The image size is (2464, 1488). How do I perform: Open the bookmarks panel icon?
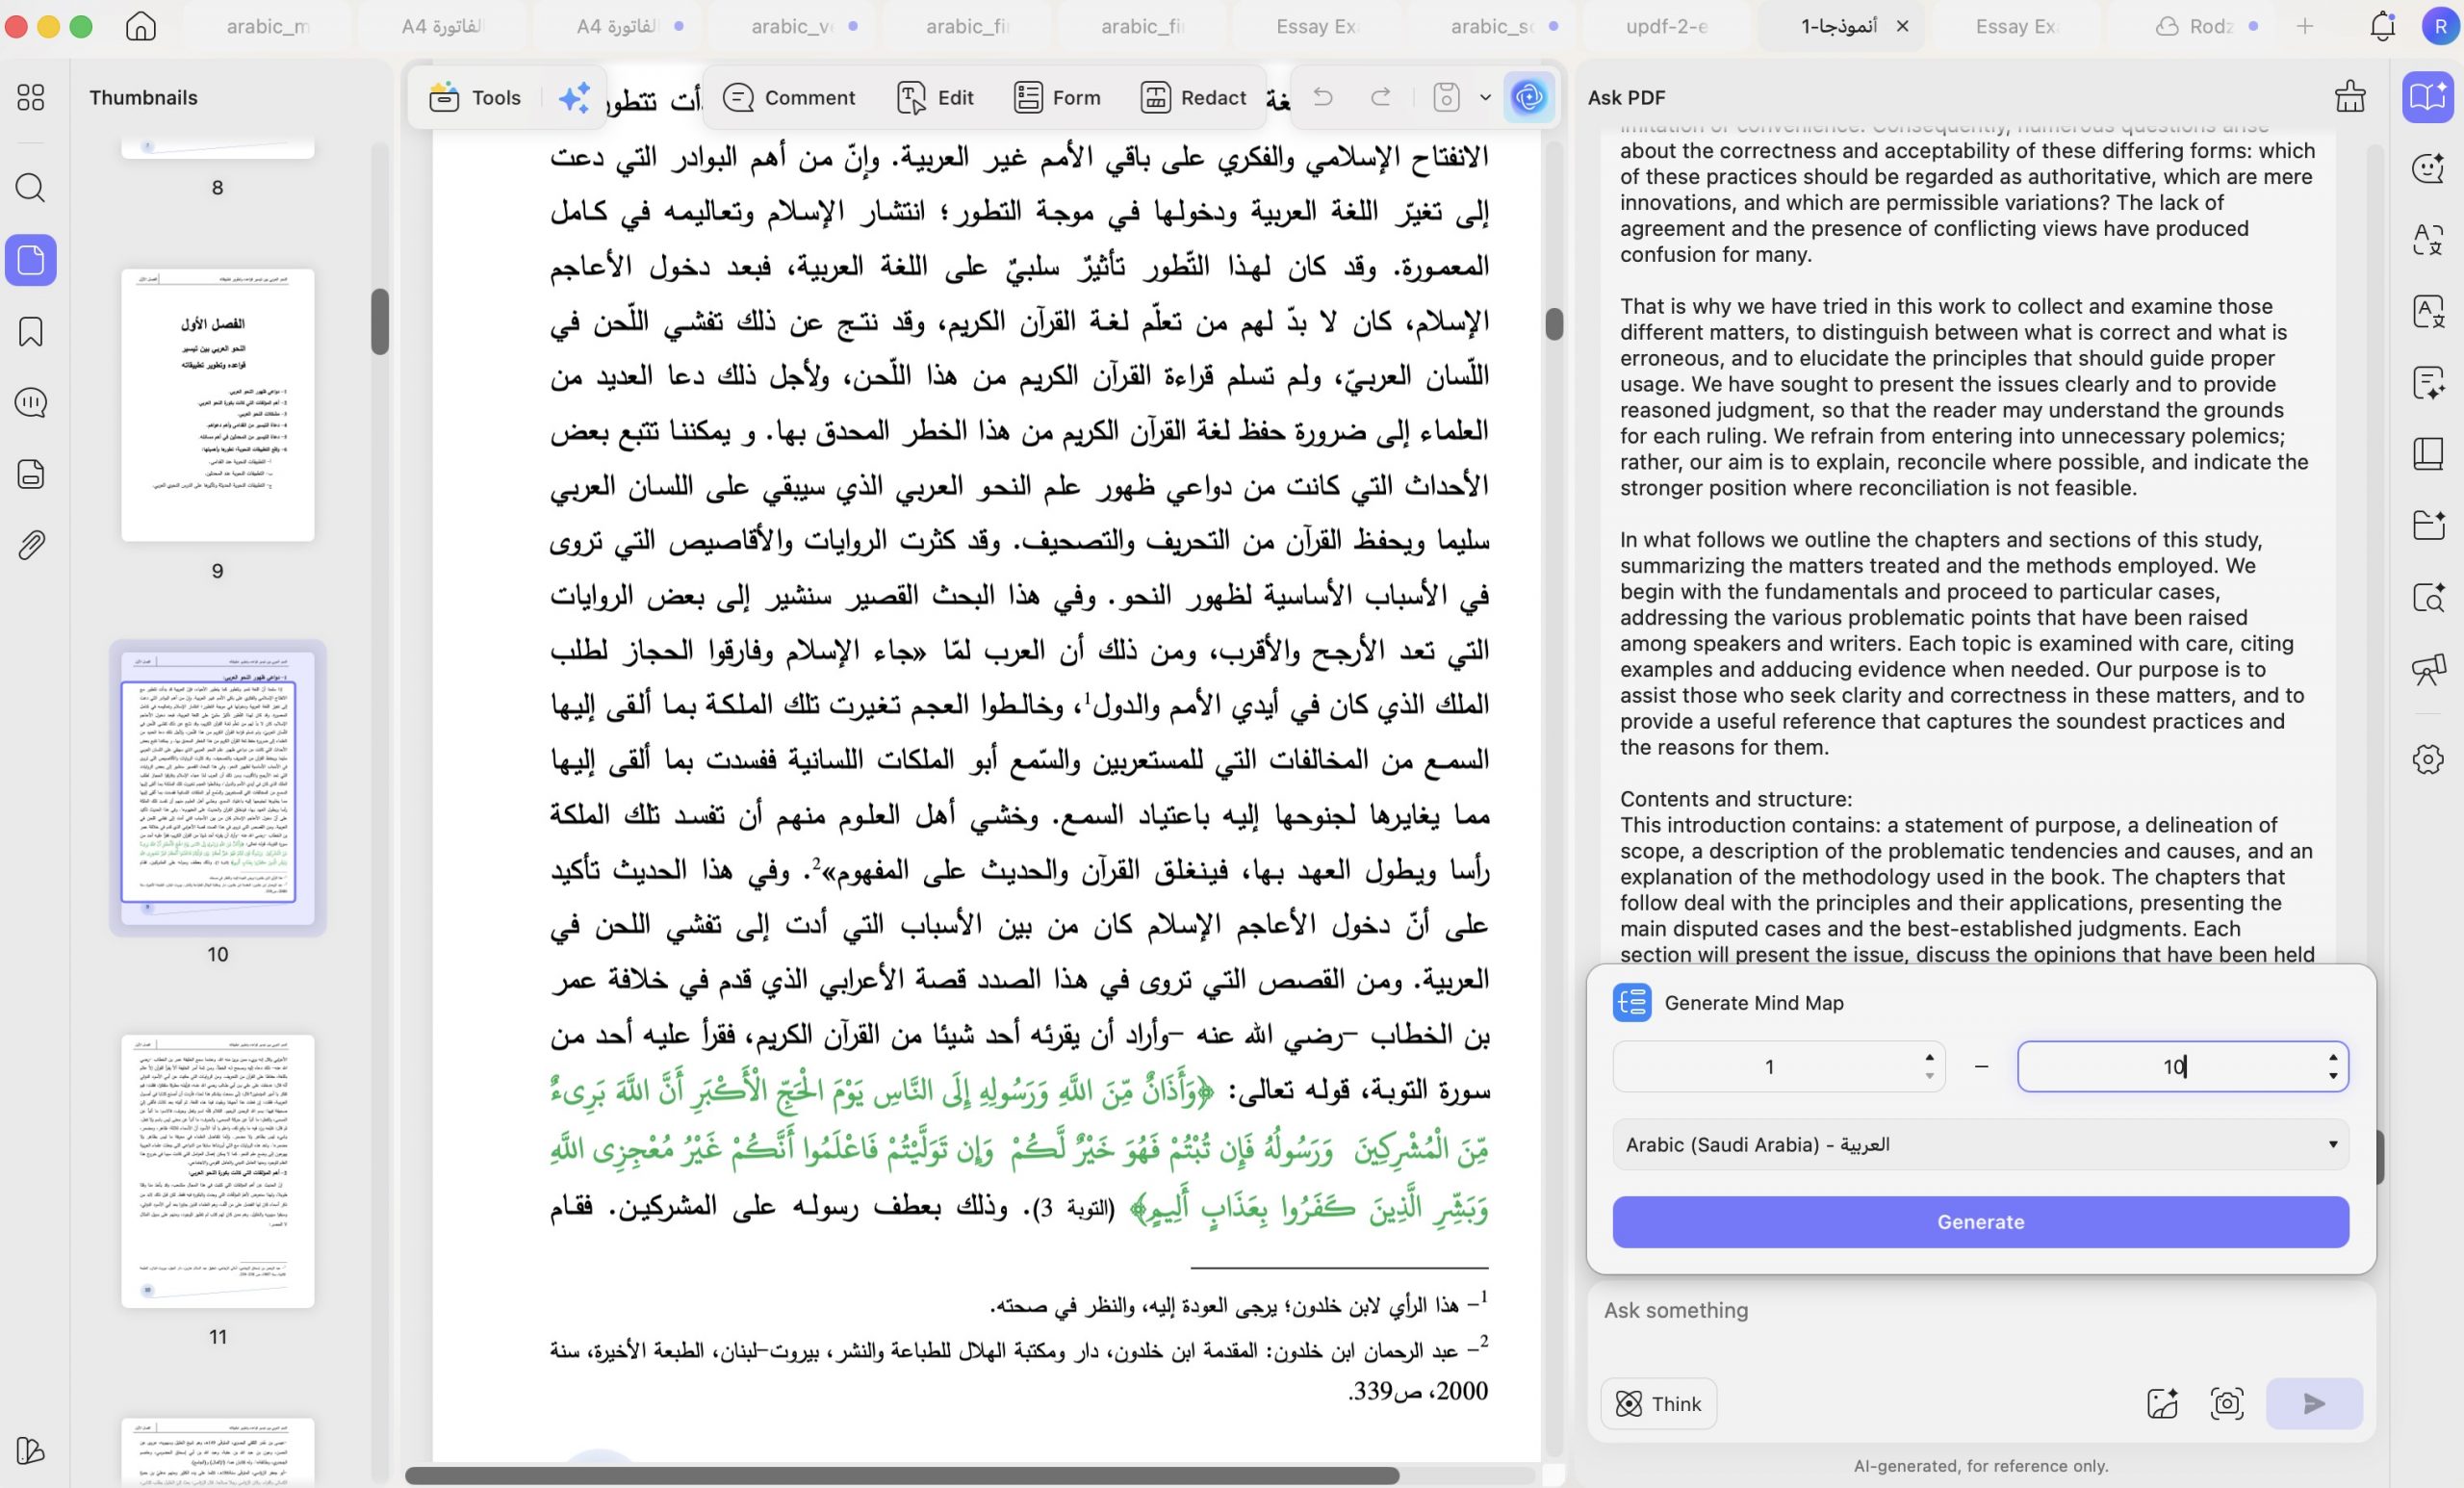point(31,331)
